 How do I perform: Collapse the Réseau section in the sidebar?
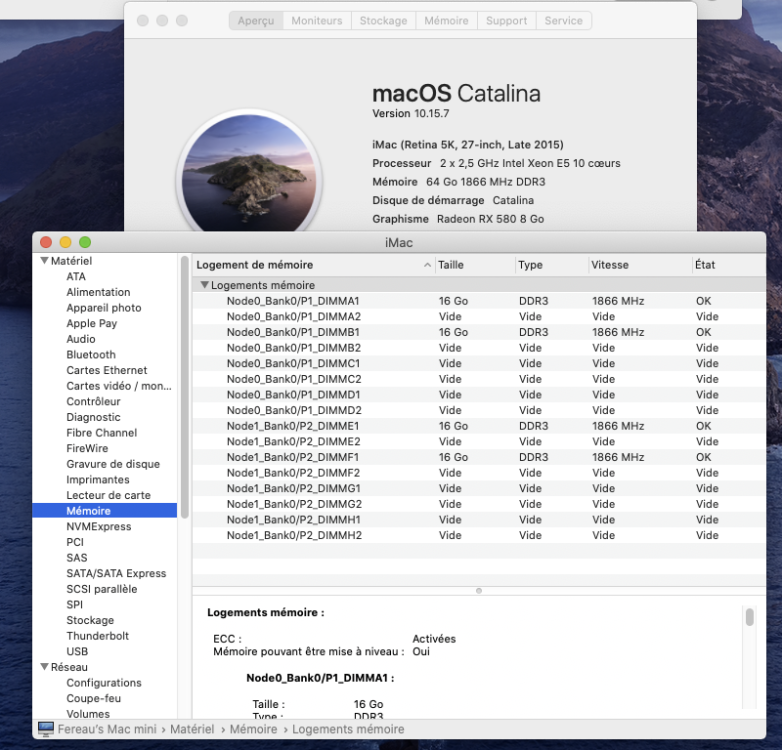click(x=44, y=667)
